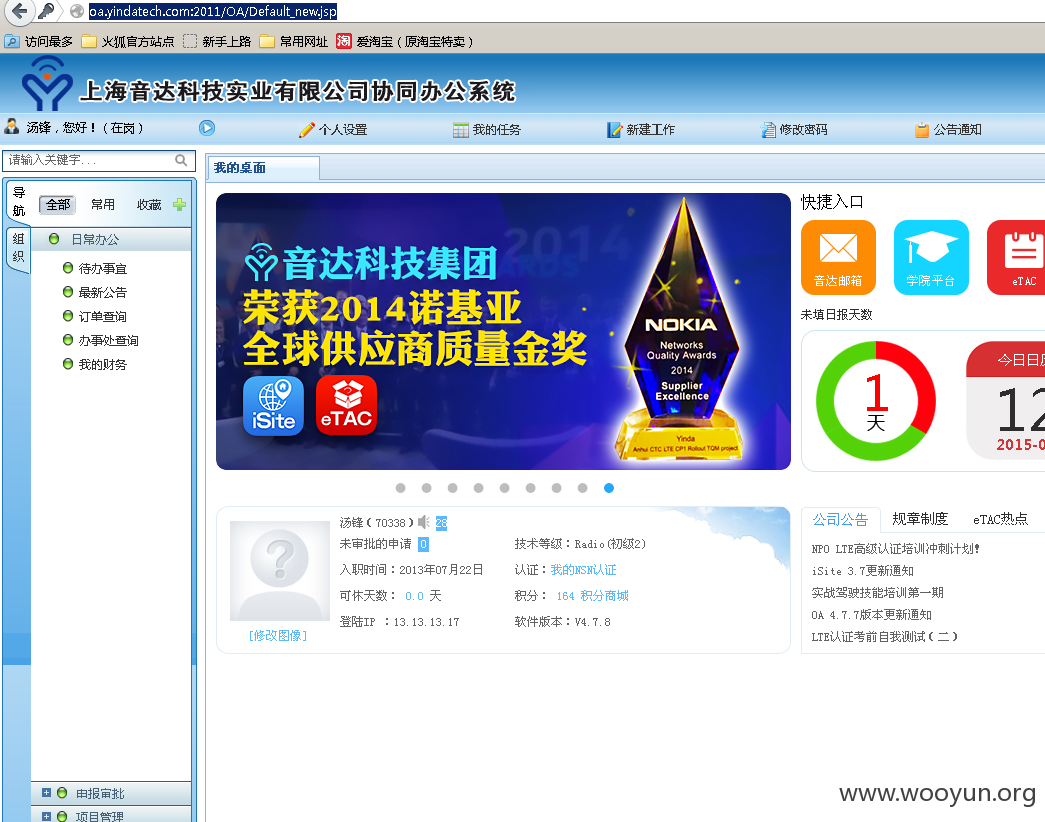
Task: Select the 全部 navigation filter
Action: pos(58,205)
